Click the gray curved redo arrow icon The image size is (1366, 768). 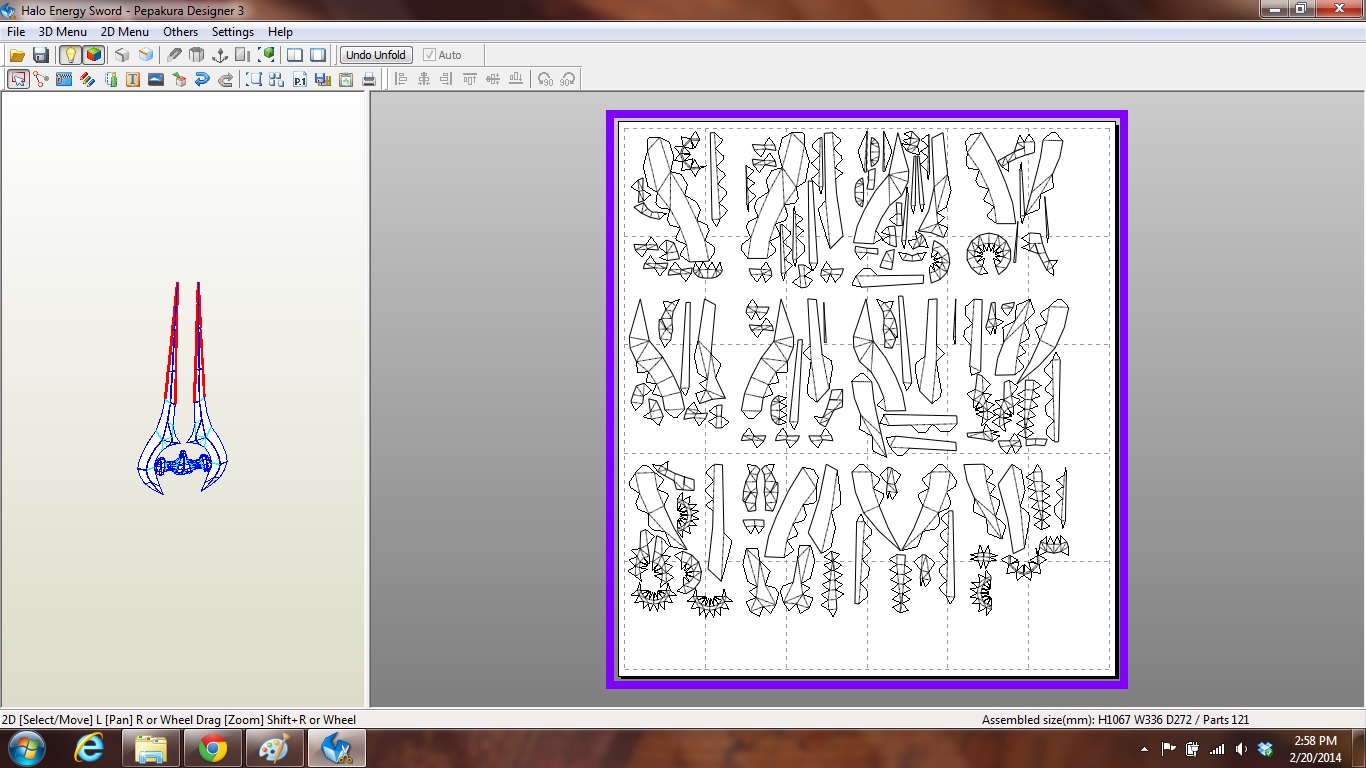coord(226,79)
